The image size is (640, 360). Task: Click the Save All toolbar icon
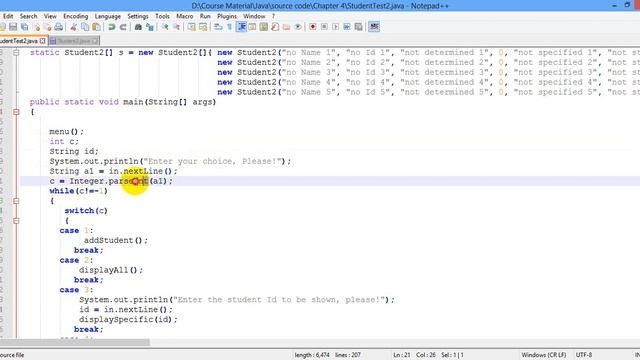click(x=24, y=27)
